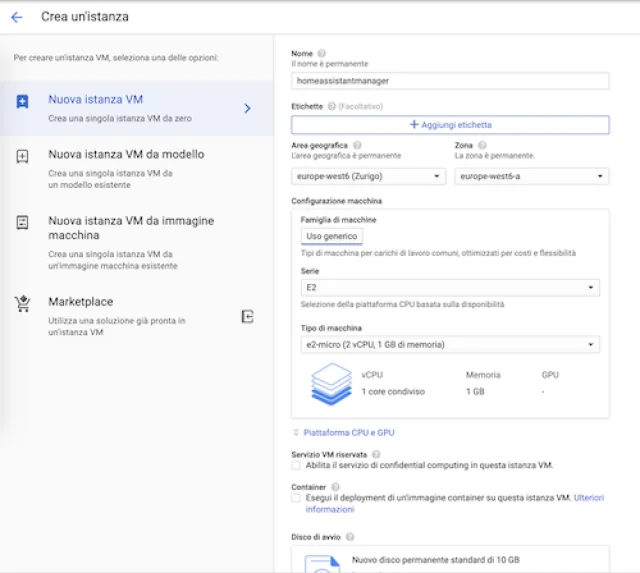640x573 pixels.
Task: Select the Nuova istanza VM da modello option
Action: 126,155
